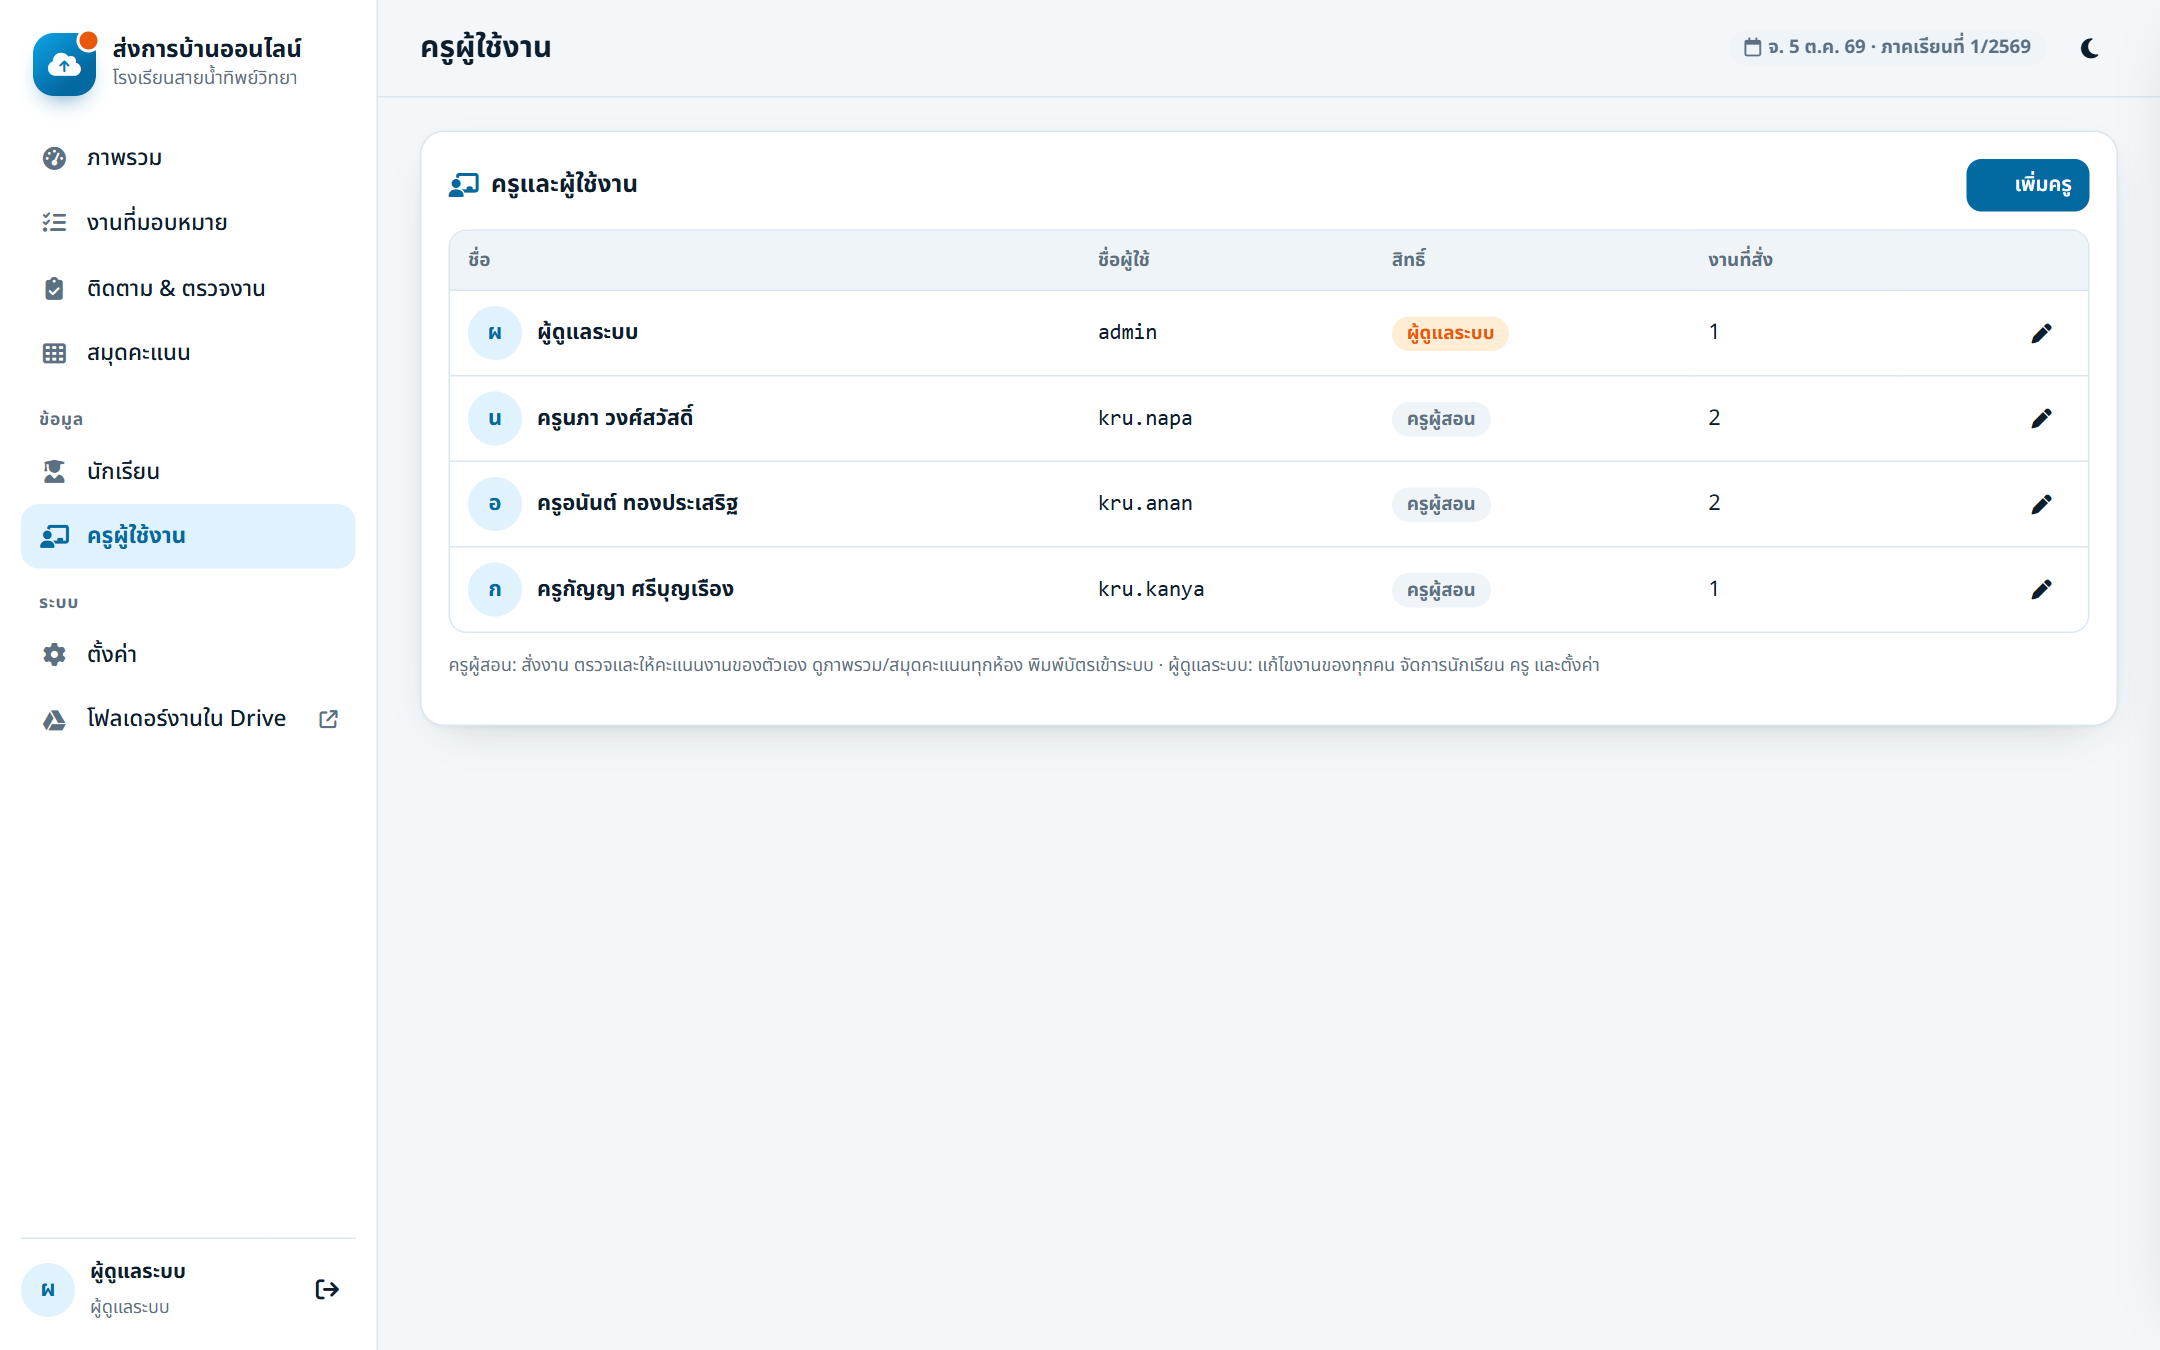This screenshot has height=1350, width=2160.
Task: Click the ตั้งค่า gear icon
Action: (54, 654)
